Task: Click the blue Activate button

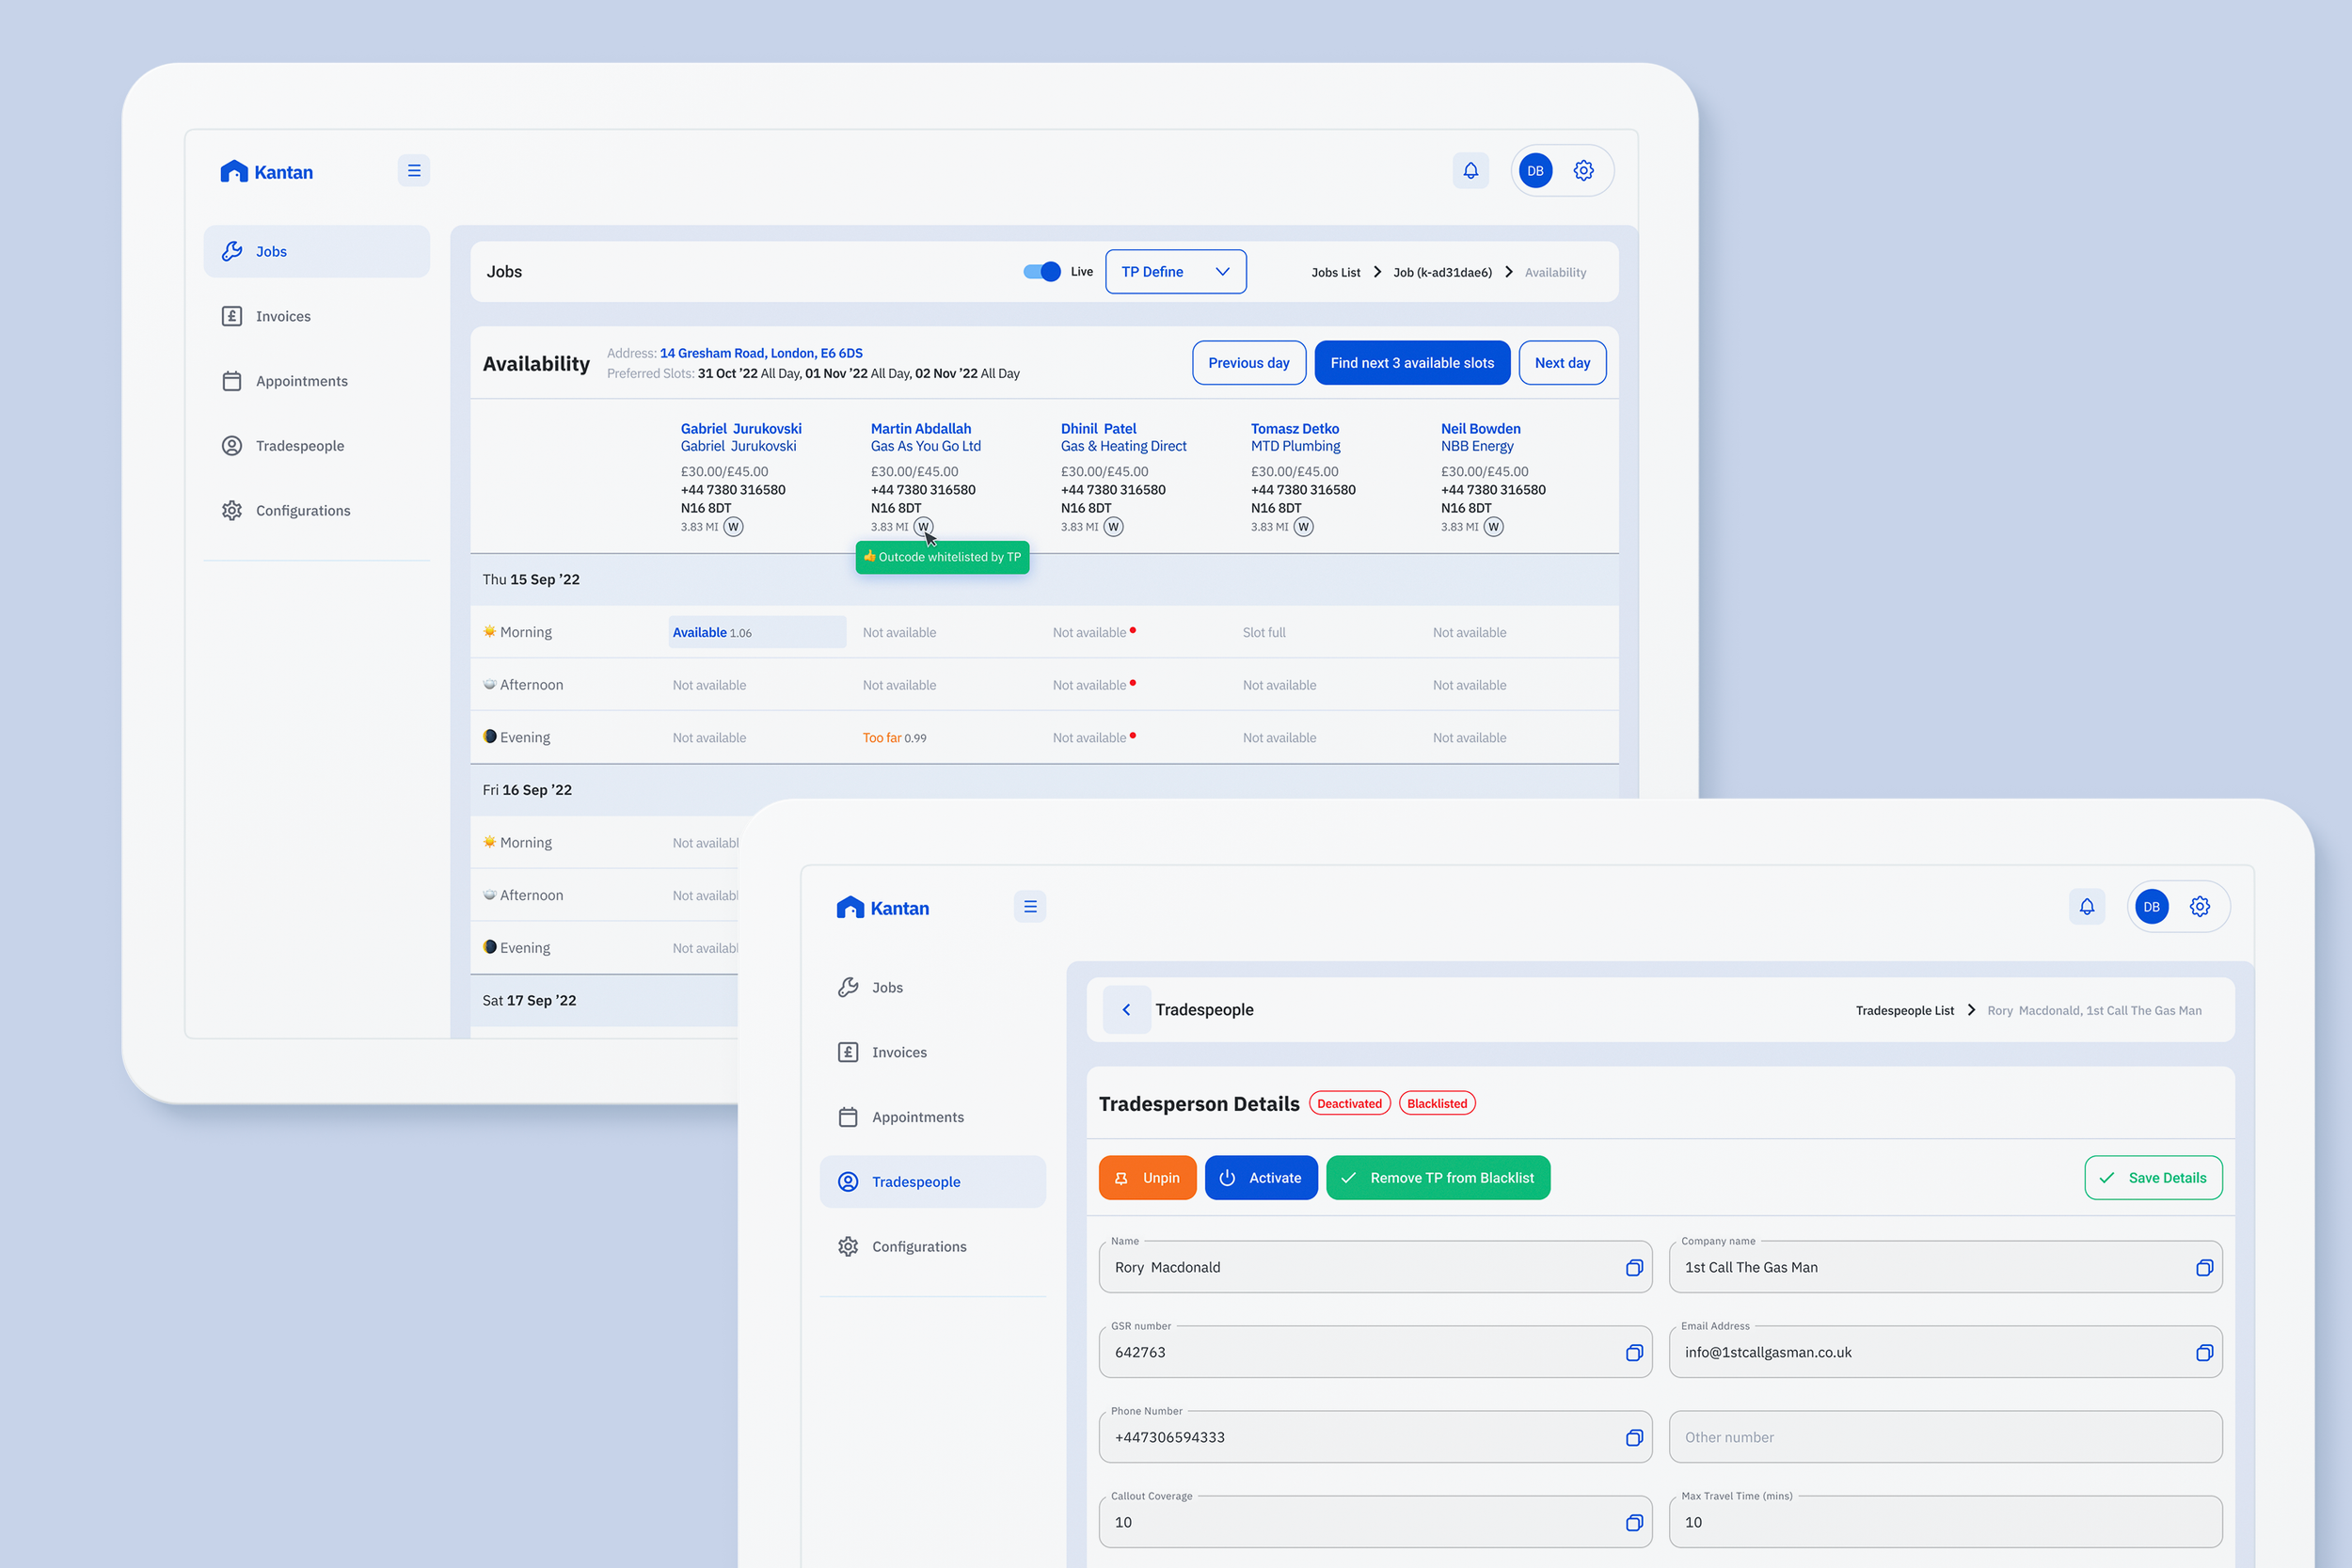Action: click(1261, 1178)
